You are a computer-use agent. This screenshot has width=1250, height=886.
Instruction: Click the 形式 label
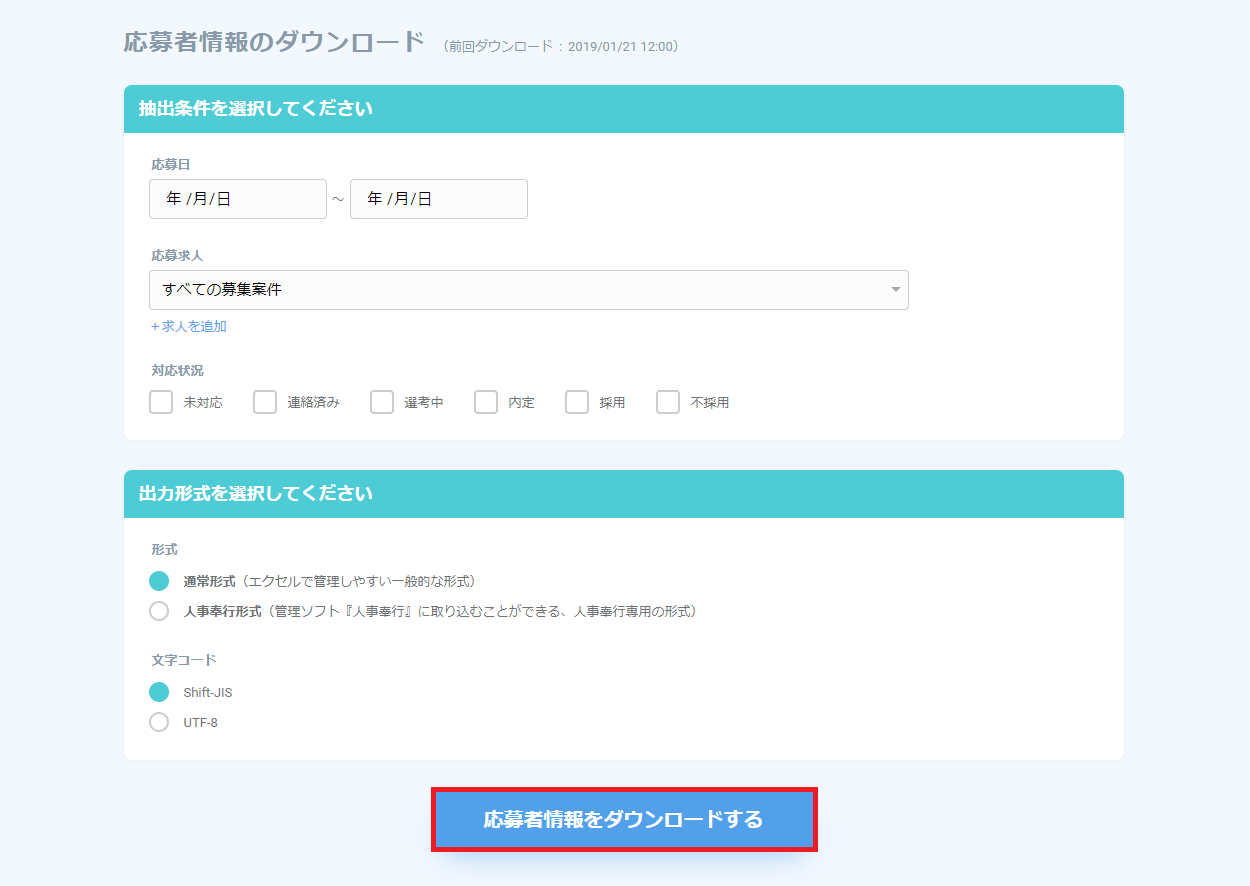(x=164, y=549)
